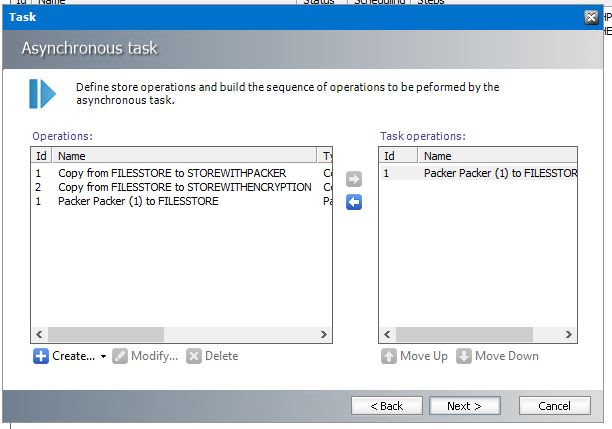
Task: Select Packer Packer (1) row in Task operations
Action: pos(478,173)
